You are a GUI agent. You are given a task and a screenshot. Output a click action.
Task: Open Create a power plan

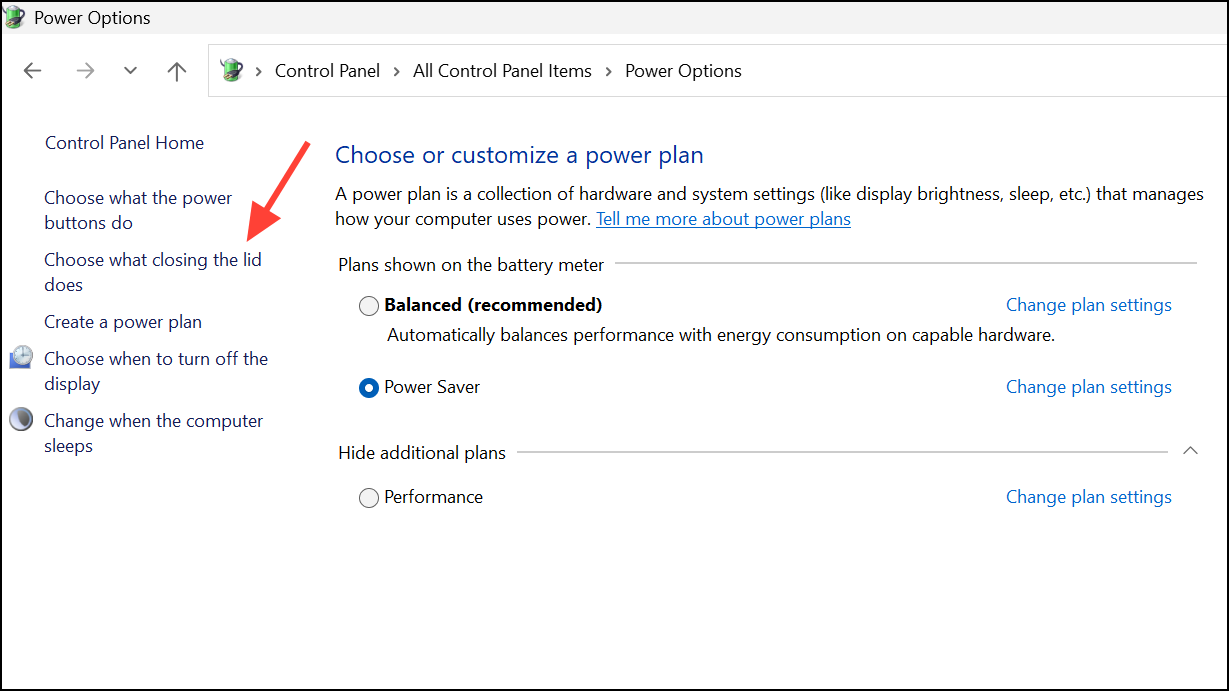click(x=122, y=321)
